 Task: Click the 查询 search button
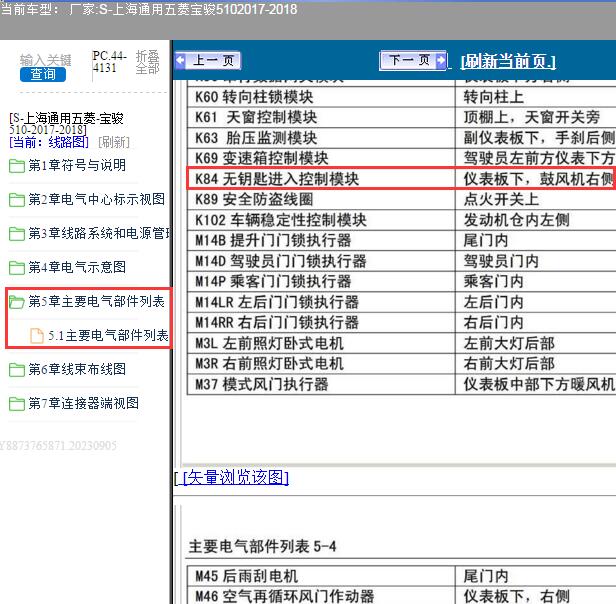coord(43,74)
